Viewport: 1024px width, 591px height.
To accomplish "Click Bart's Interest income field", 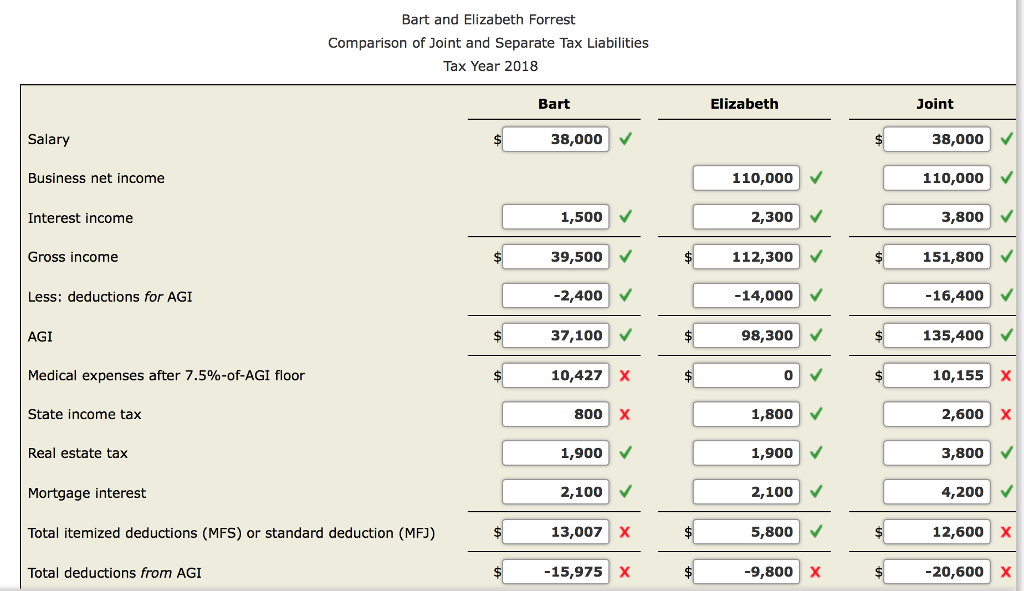I will (x=555, y=217).
